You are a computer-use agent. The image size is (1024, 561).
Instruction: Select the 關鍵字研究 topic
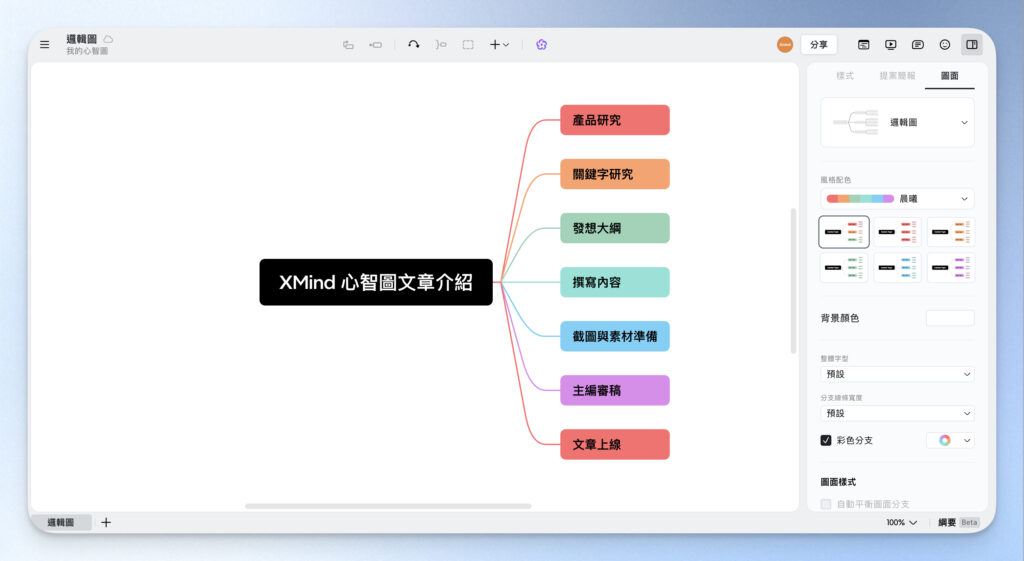pos(615,174)
